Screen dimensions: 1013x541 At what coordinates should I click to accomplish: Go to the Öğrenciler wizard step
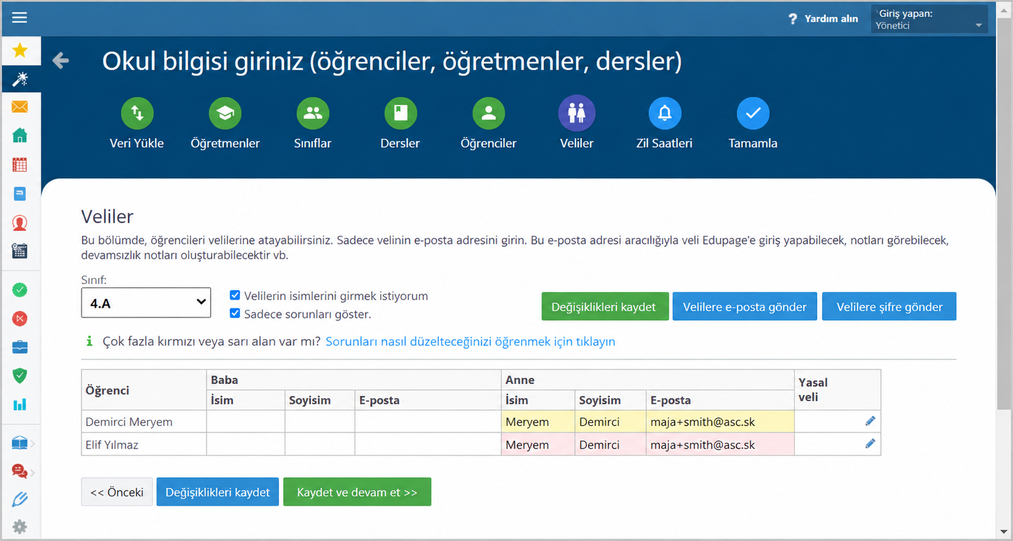coord(488,124)
